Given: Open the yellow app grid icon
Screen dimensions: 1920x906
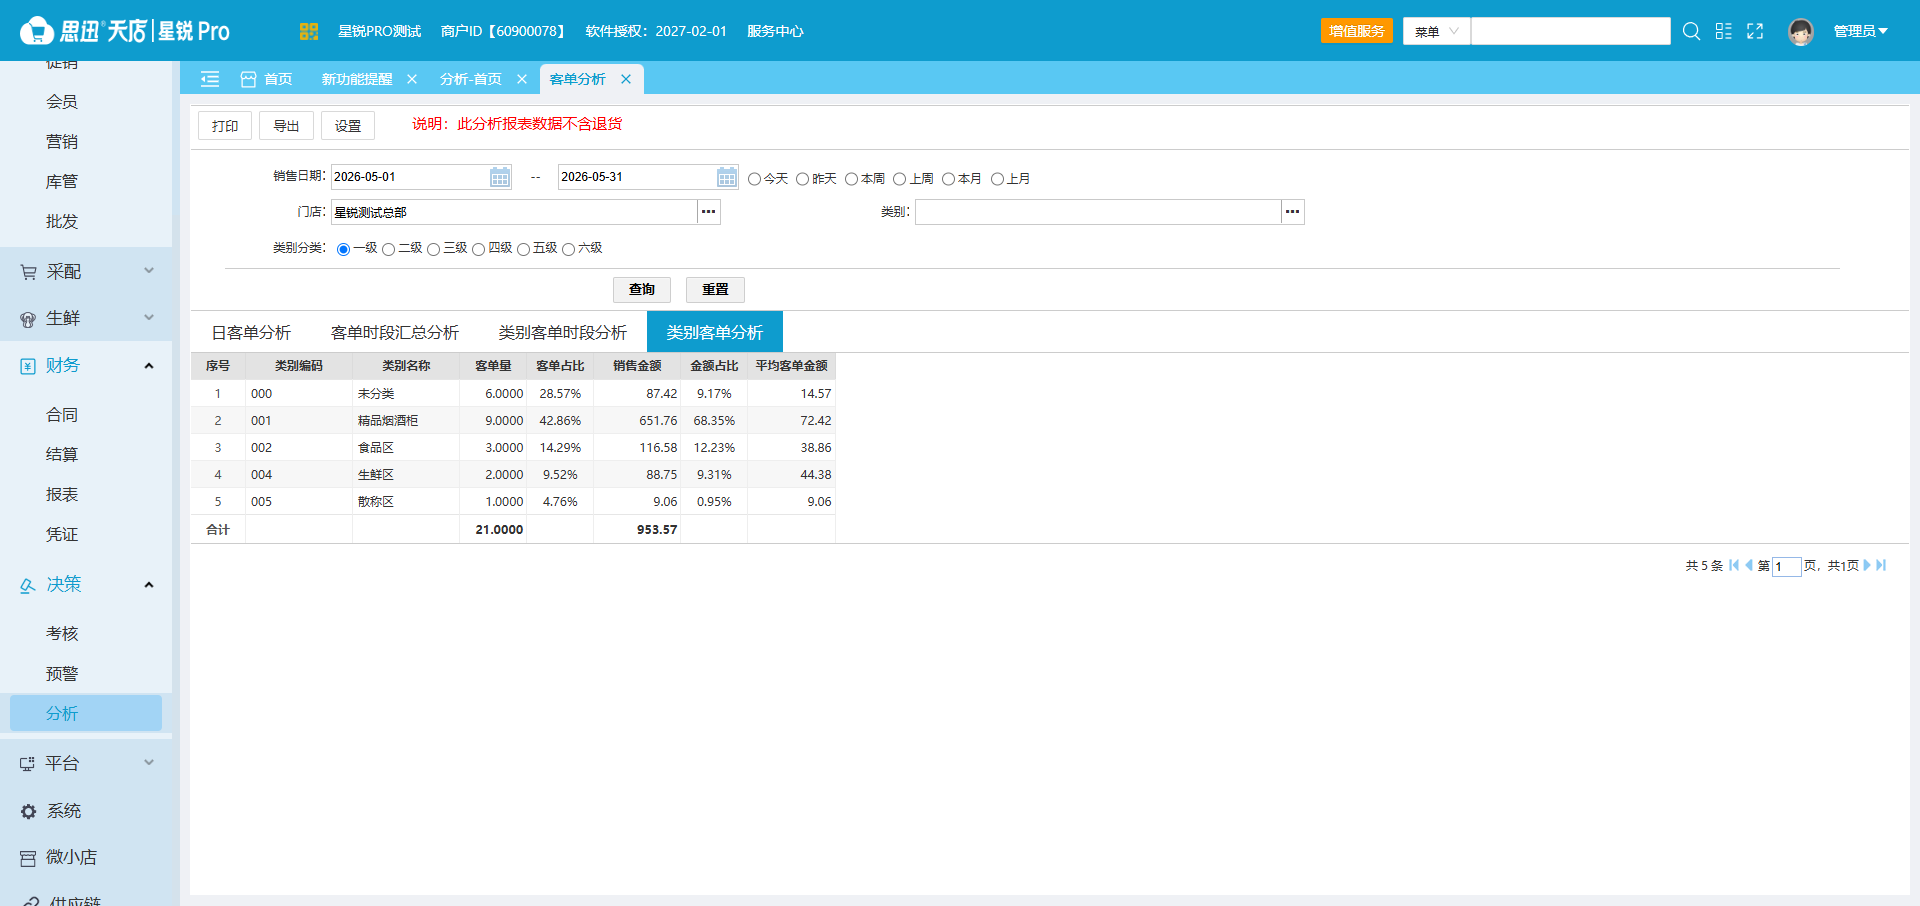Looking at the screenshot, I should click(308, 31).
